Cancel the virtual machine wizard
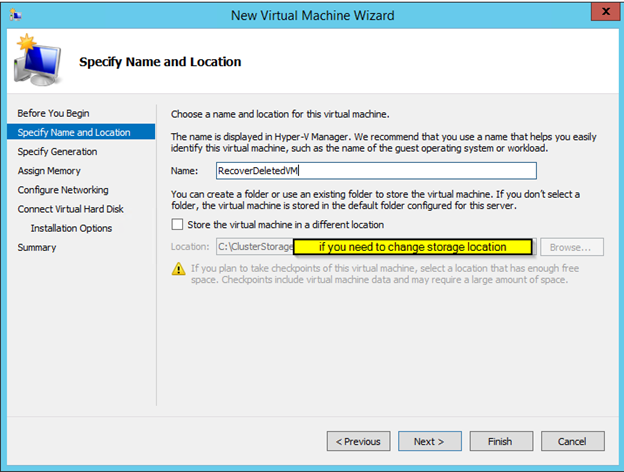624x472 pixels. click(571, 441)
